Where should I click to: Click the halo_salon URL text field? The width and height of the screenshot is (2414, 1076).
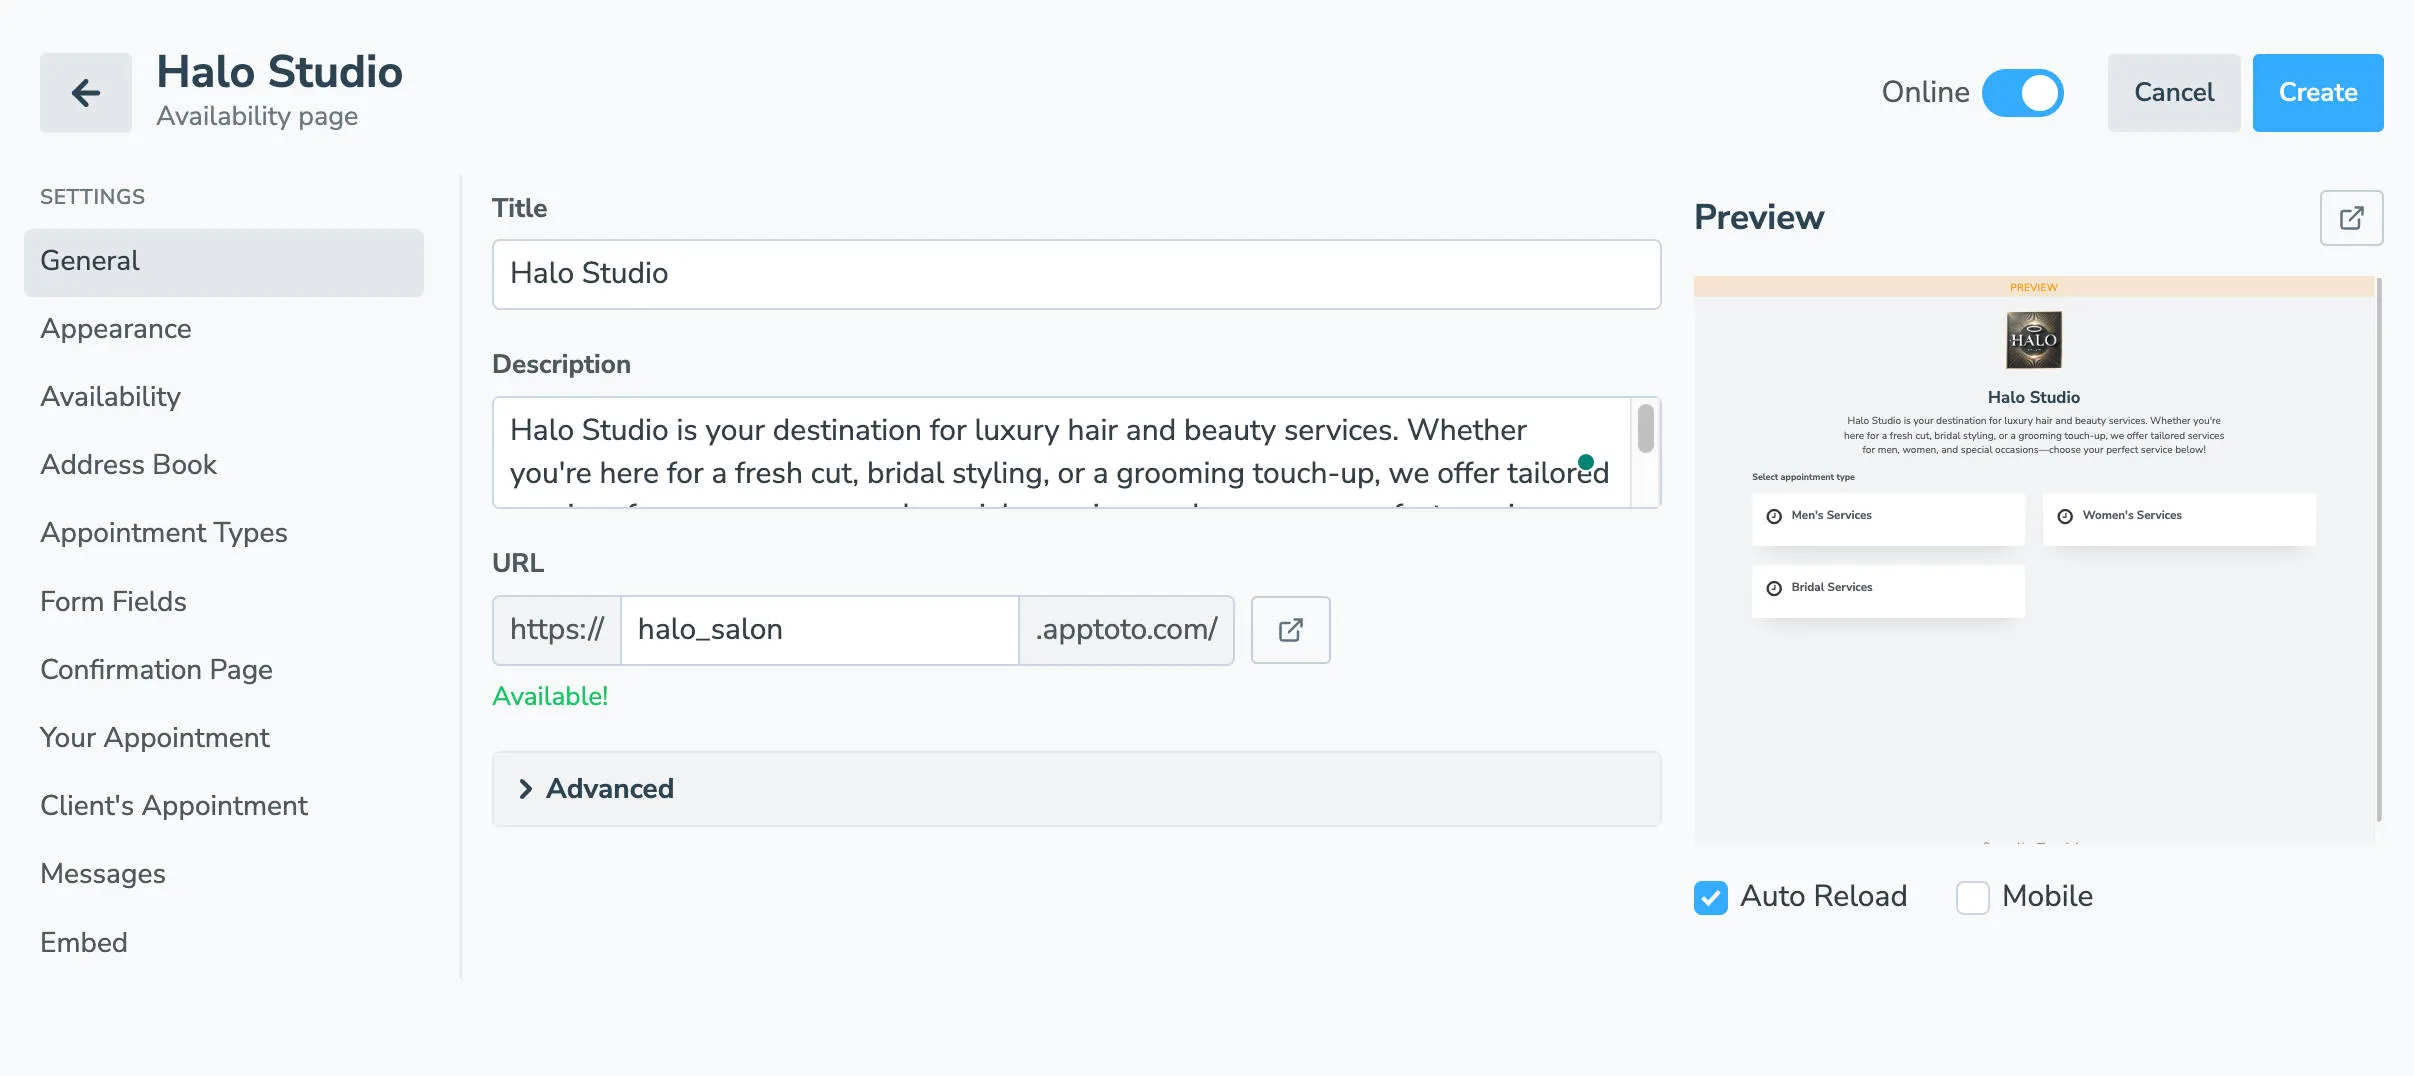(x=818, y=629)
